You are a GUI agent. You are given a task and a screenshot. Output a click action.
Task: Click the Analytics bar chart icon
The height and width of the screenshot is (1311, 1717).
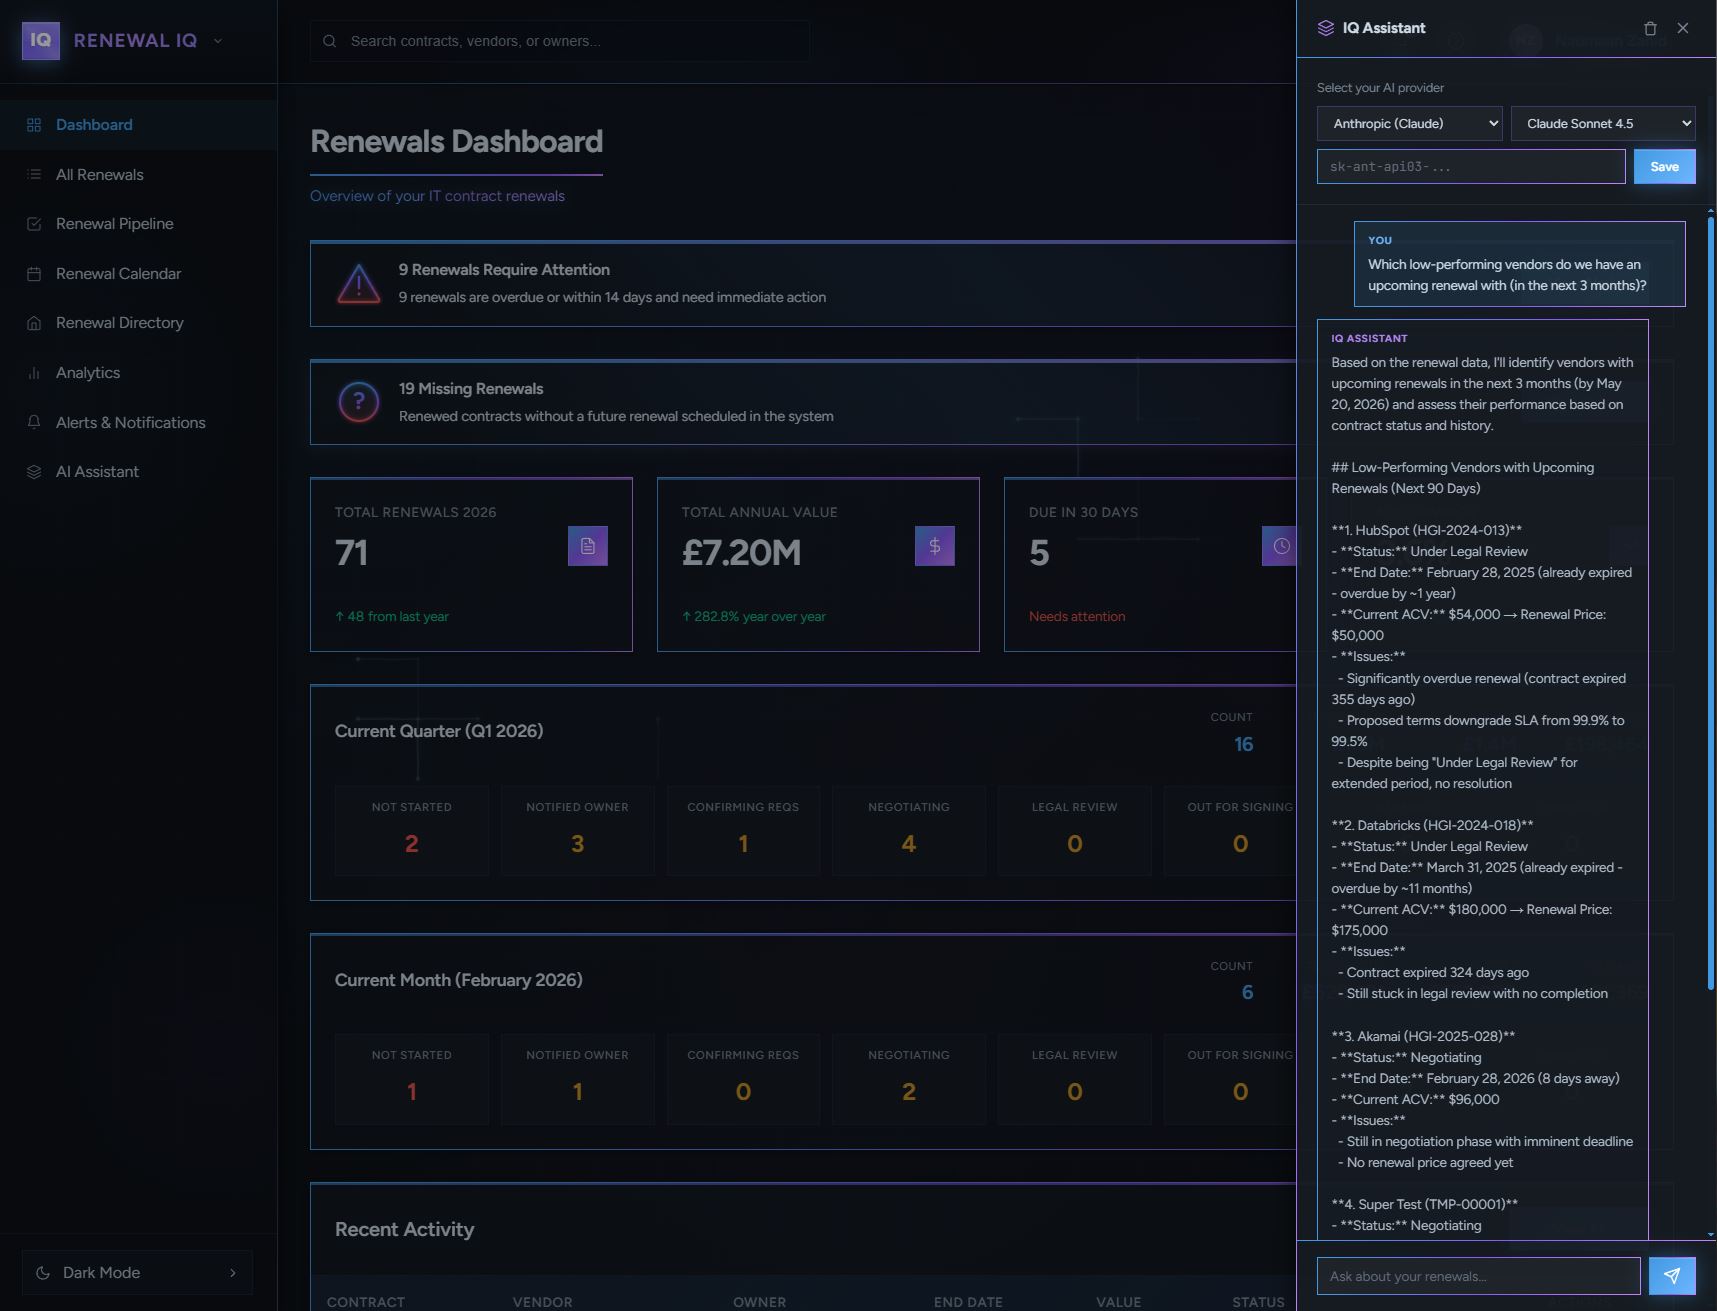(x=34, y=373)
